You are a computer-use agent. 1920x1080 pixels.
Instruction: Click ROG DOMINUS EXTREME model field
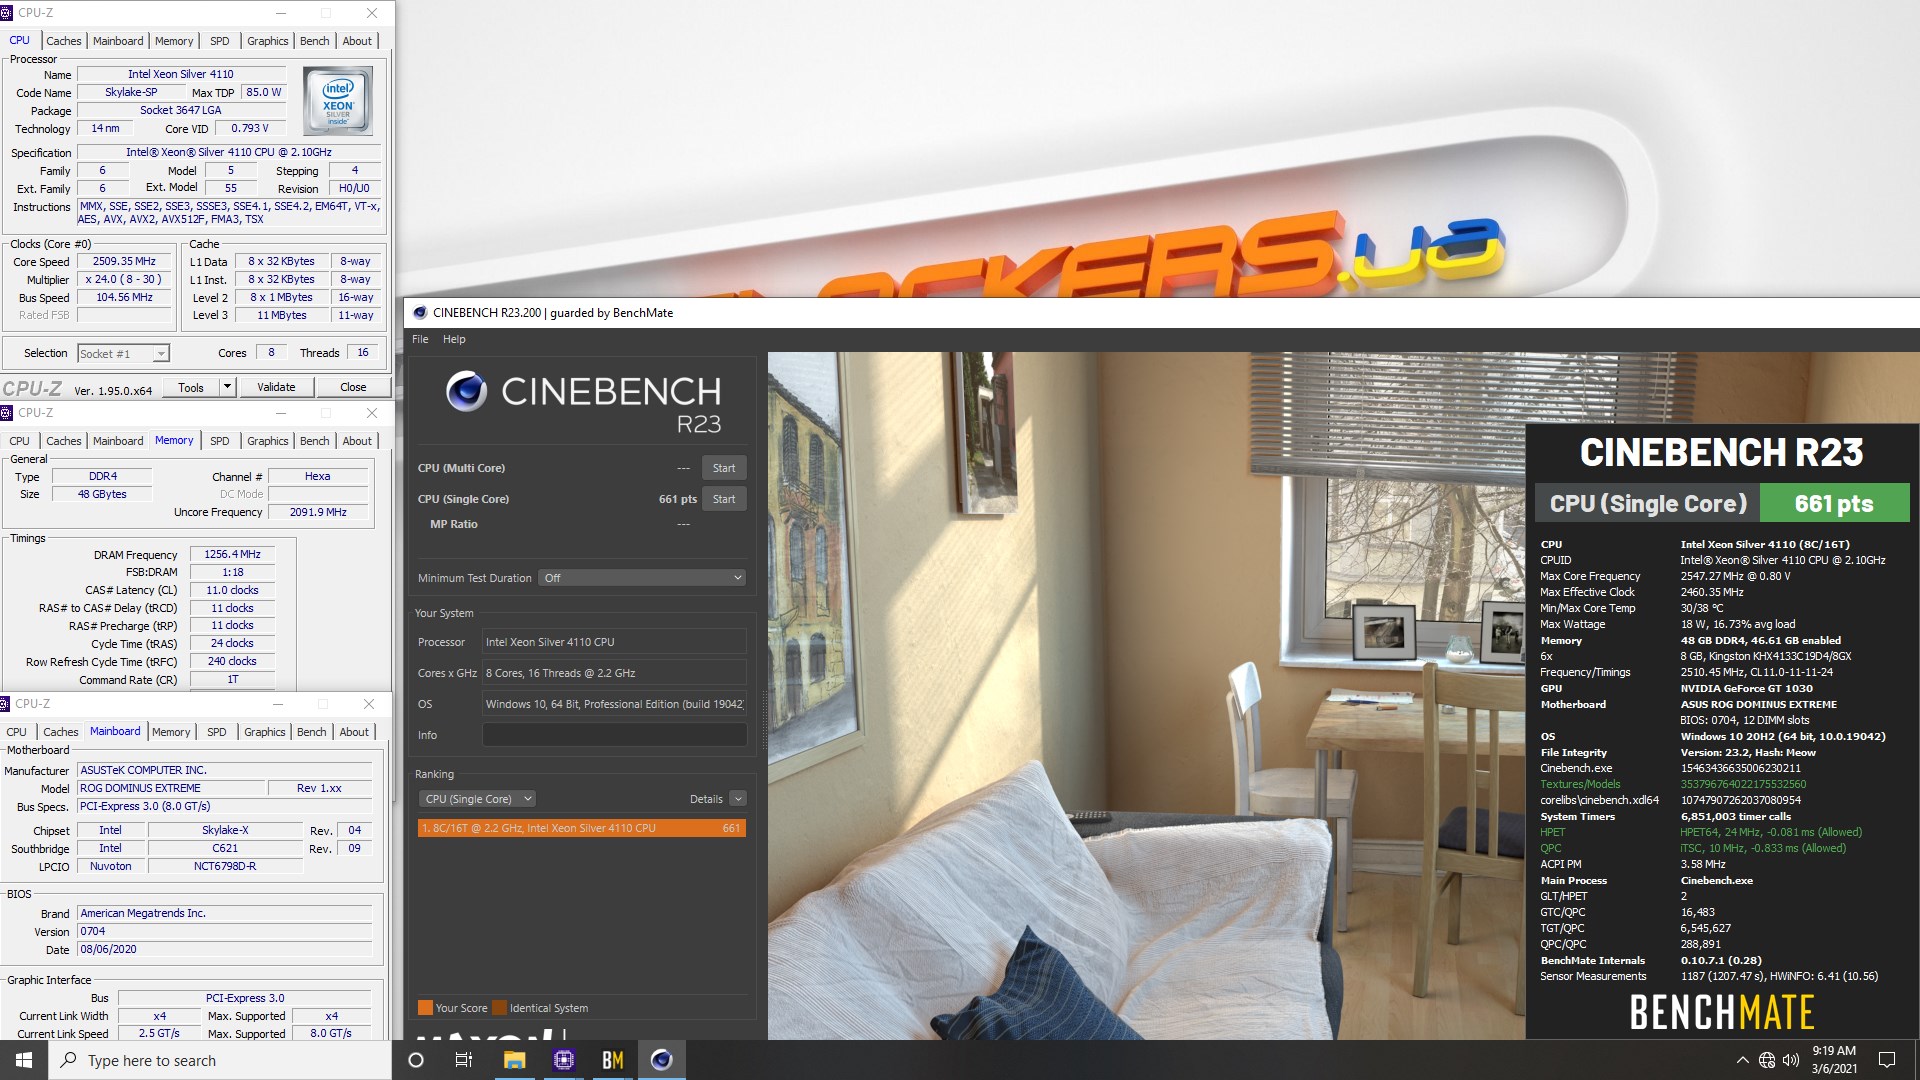(171, 788)
